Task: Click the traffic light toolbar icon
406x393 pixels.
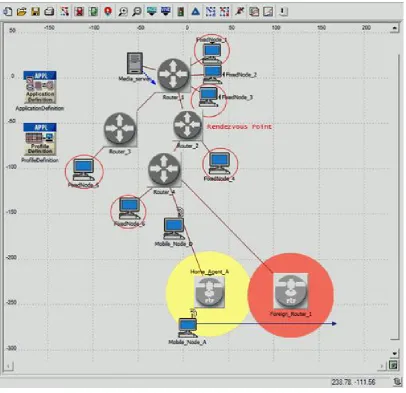Action: [181, 12]
